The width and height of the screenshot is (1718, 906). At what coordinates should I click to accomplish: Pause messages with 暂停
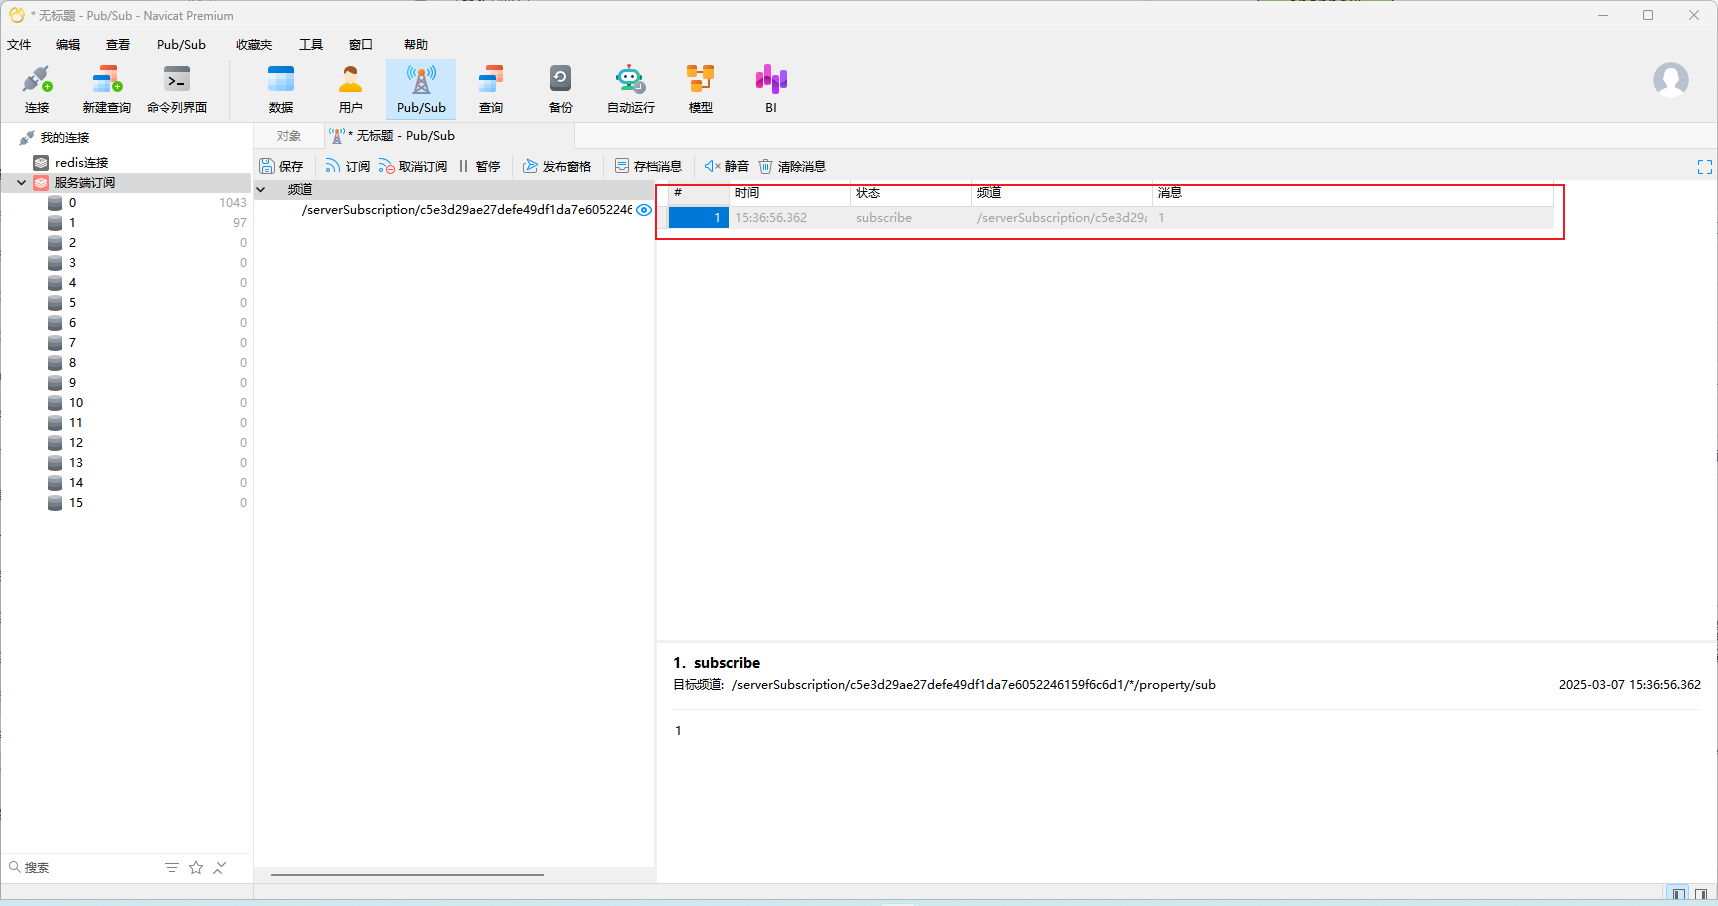[479, 166]
